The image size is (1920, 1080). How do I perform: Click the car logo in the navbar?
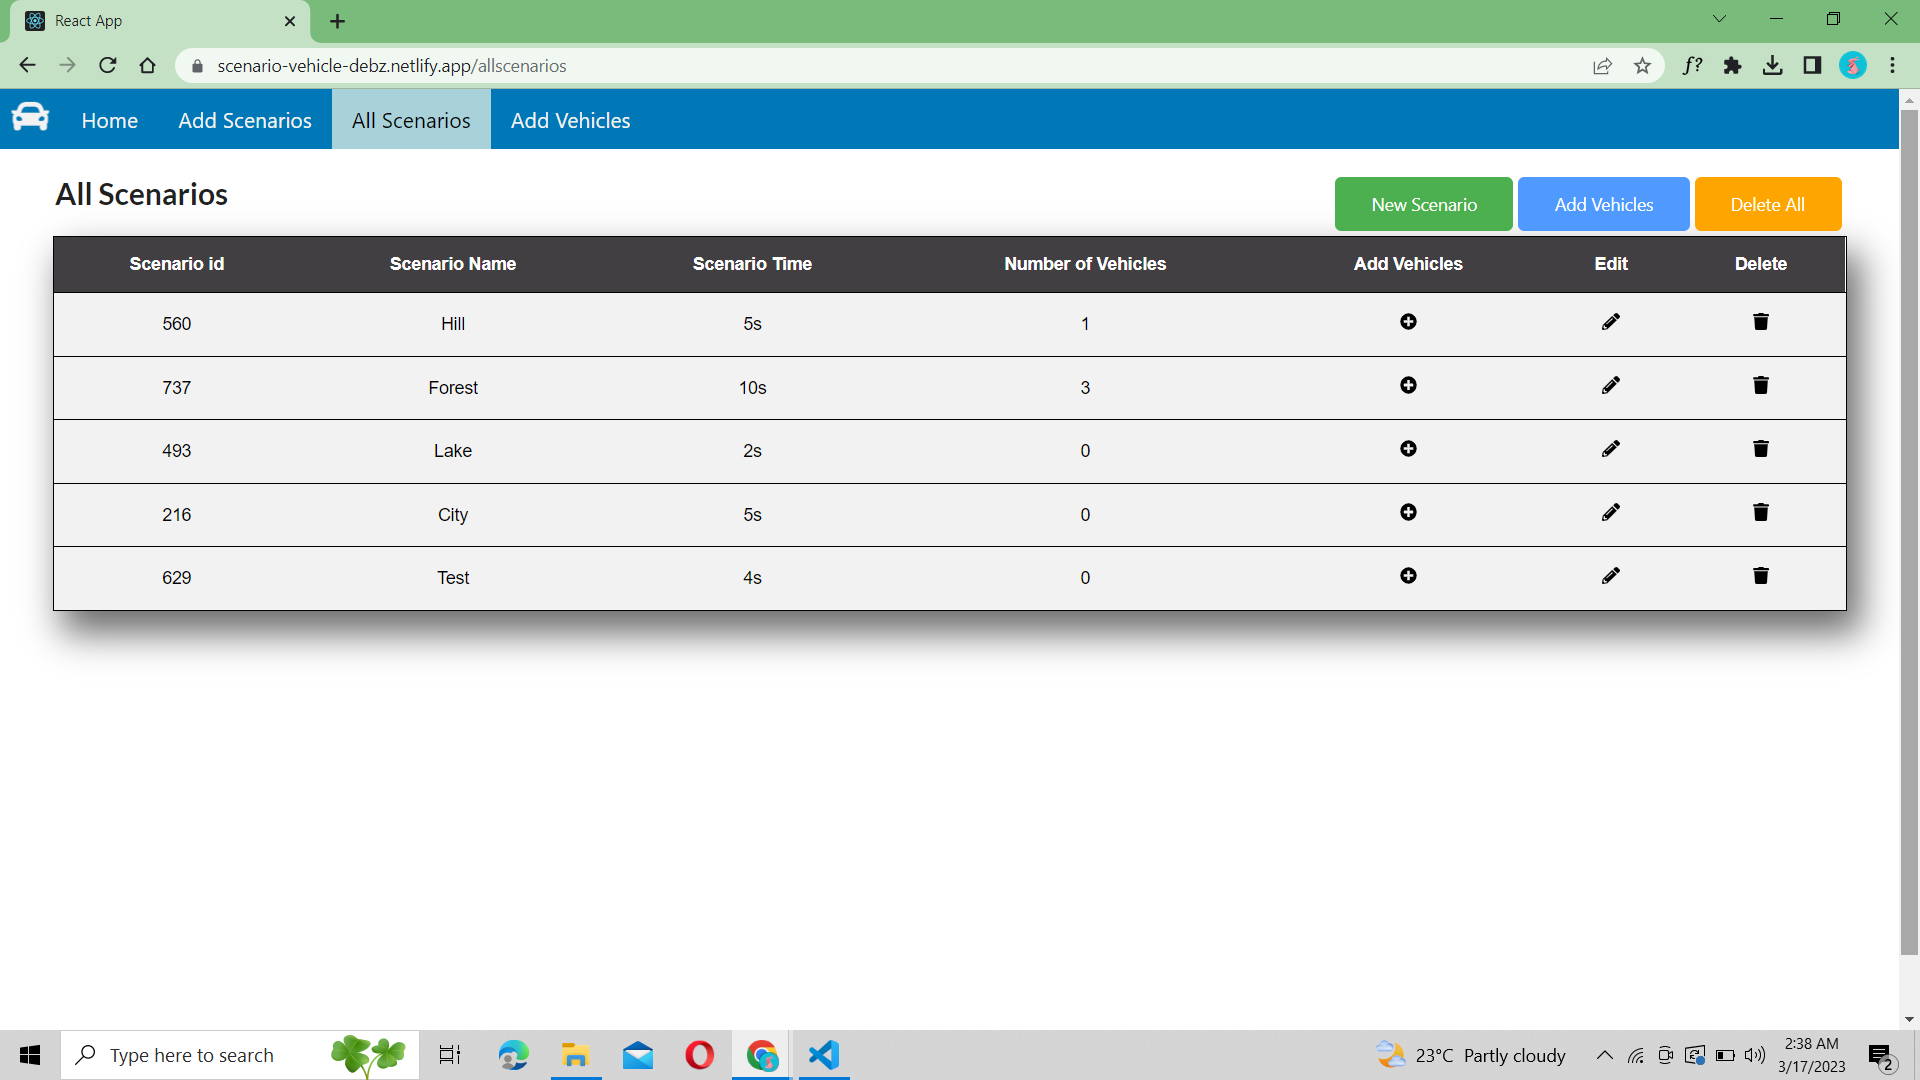point(30,117)
